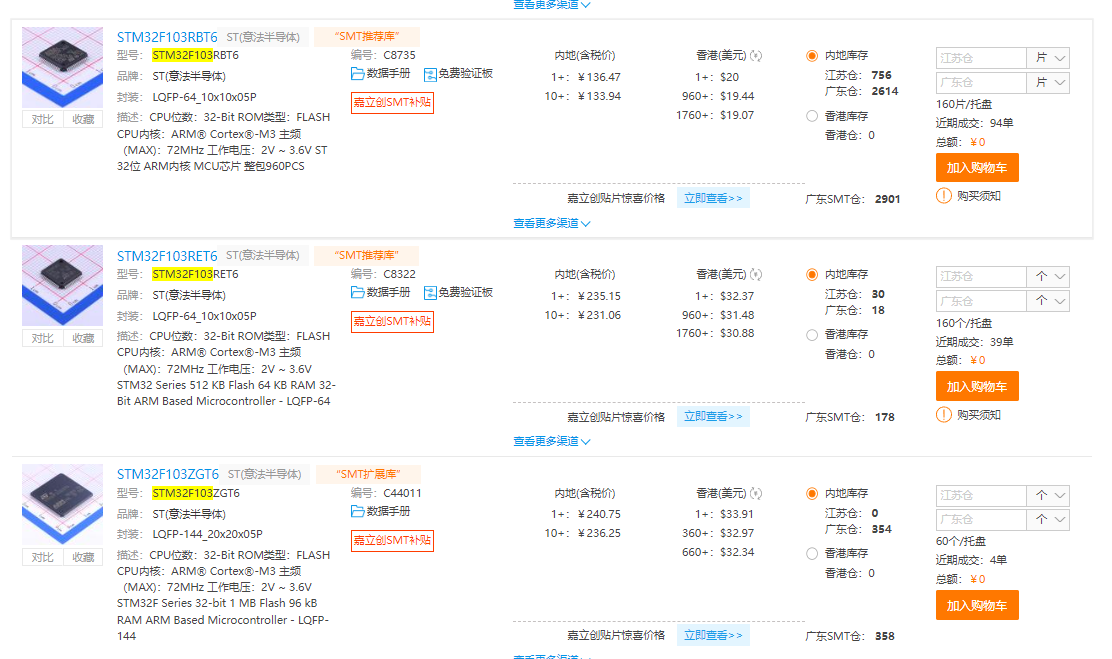
Task: Click currency info icon beside 香港(美元) for STM32F103RBT6
Action: (x=756, y=55)
